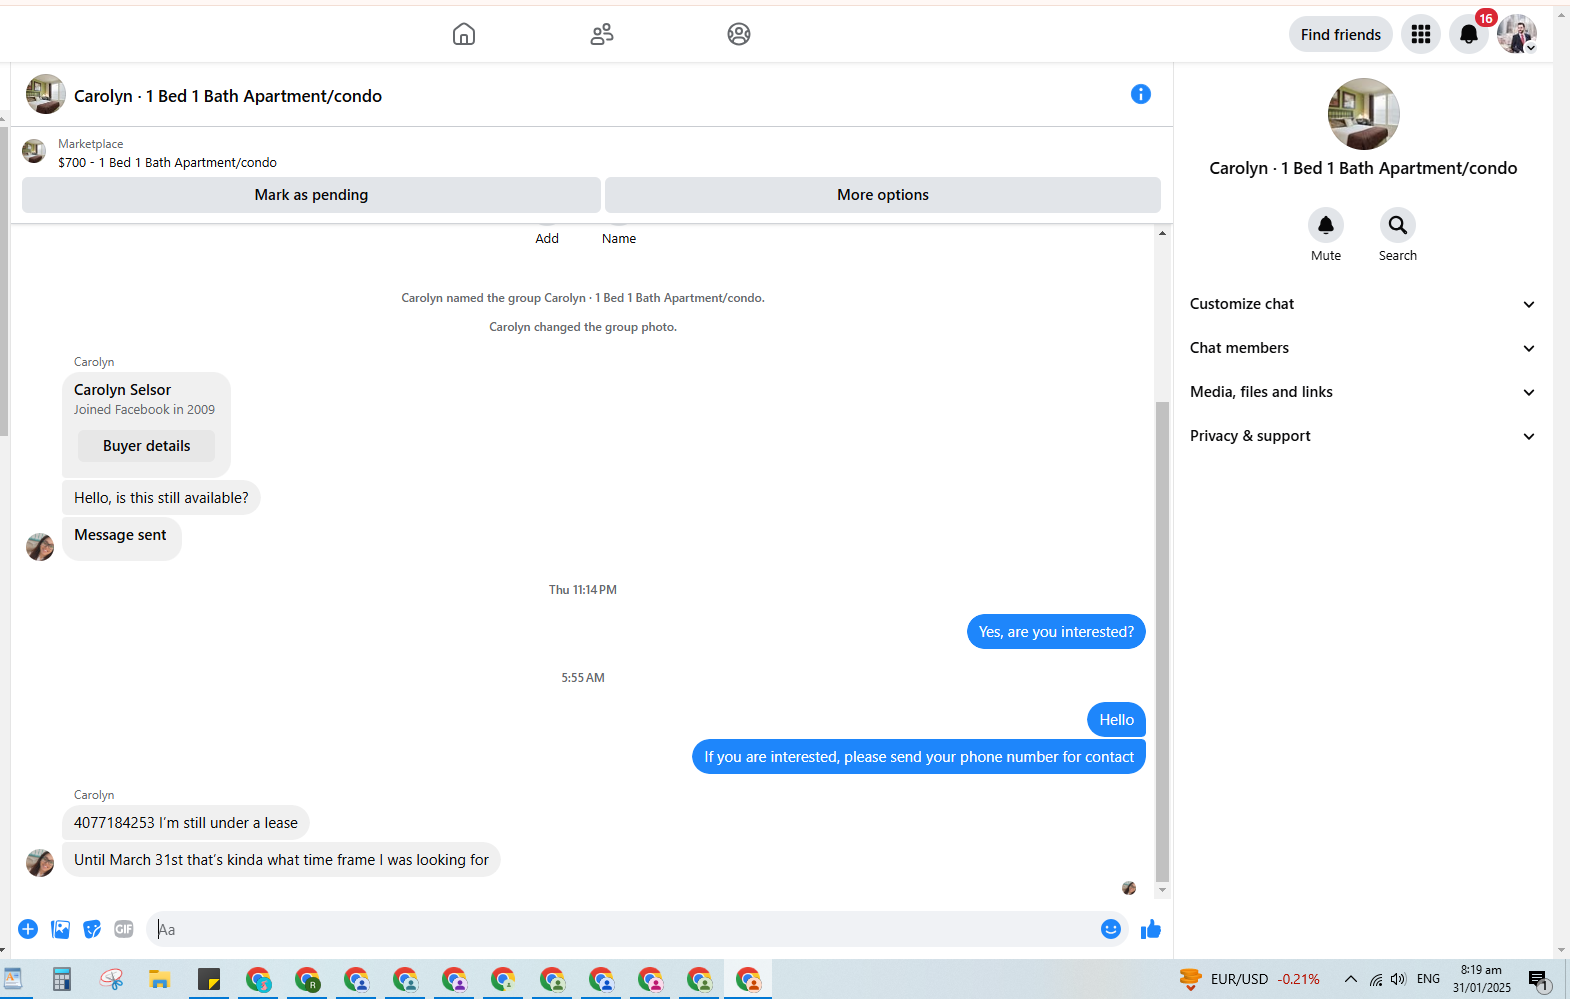1570x999 pixels.
Task: Open the Windows notification center icon
Action: (1539, 979)
